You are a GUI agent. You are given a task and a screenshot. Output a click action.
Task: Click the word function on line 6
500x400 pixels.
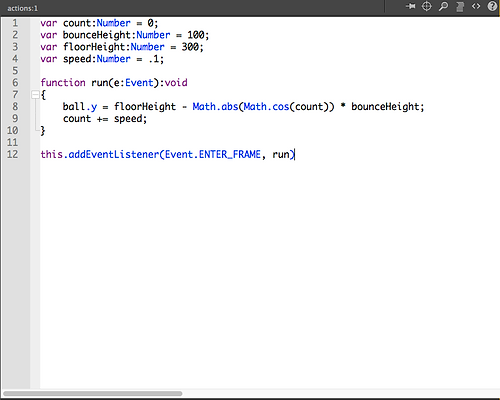point(63,83)
